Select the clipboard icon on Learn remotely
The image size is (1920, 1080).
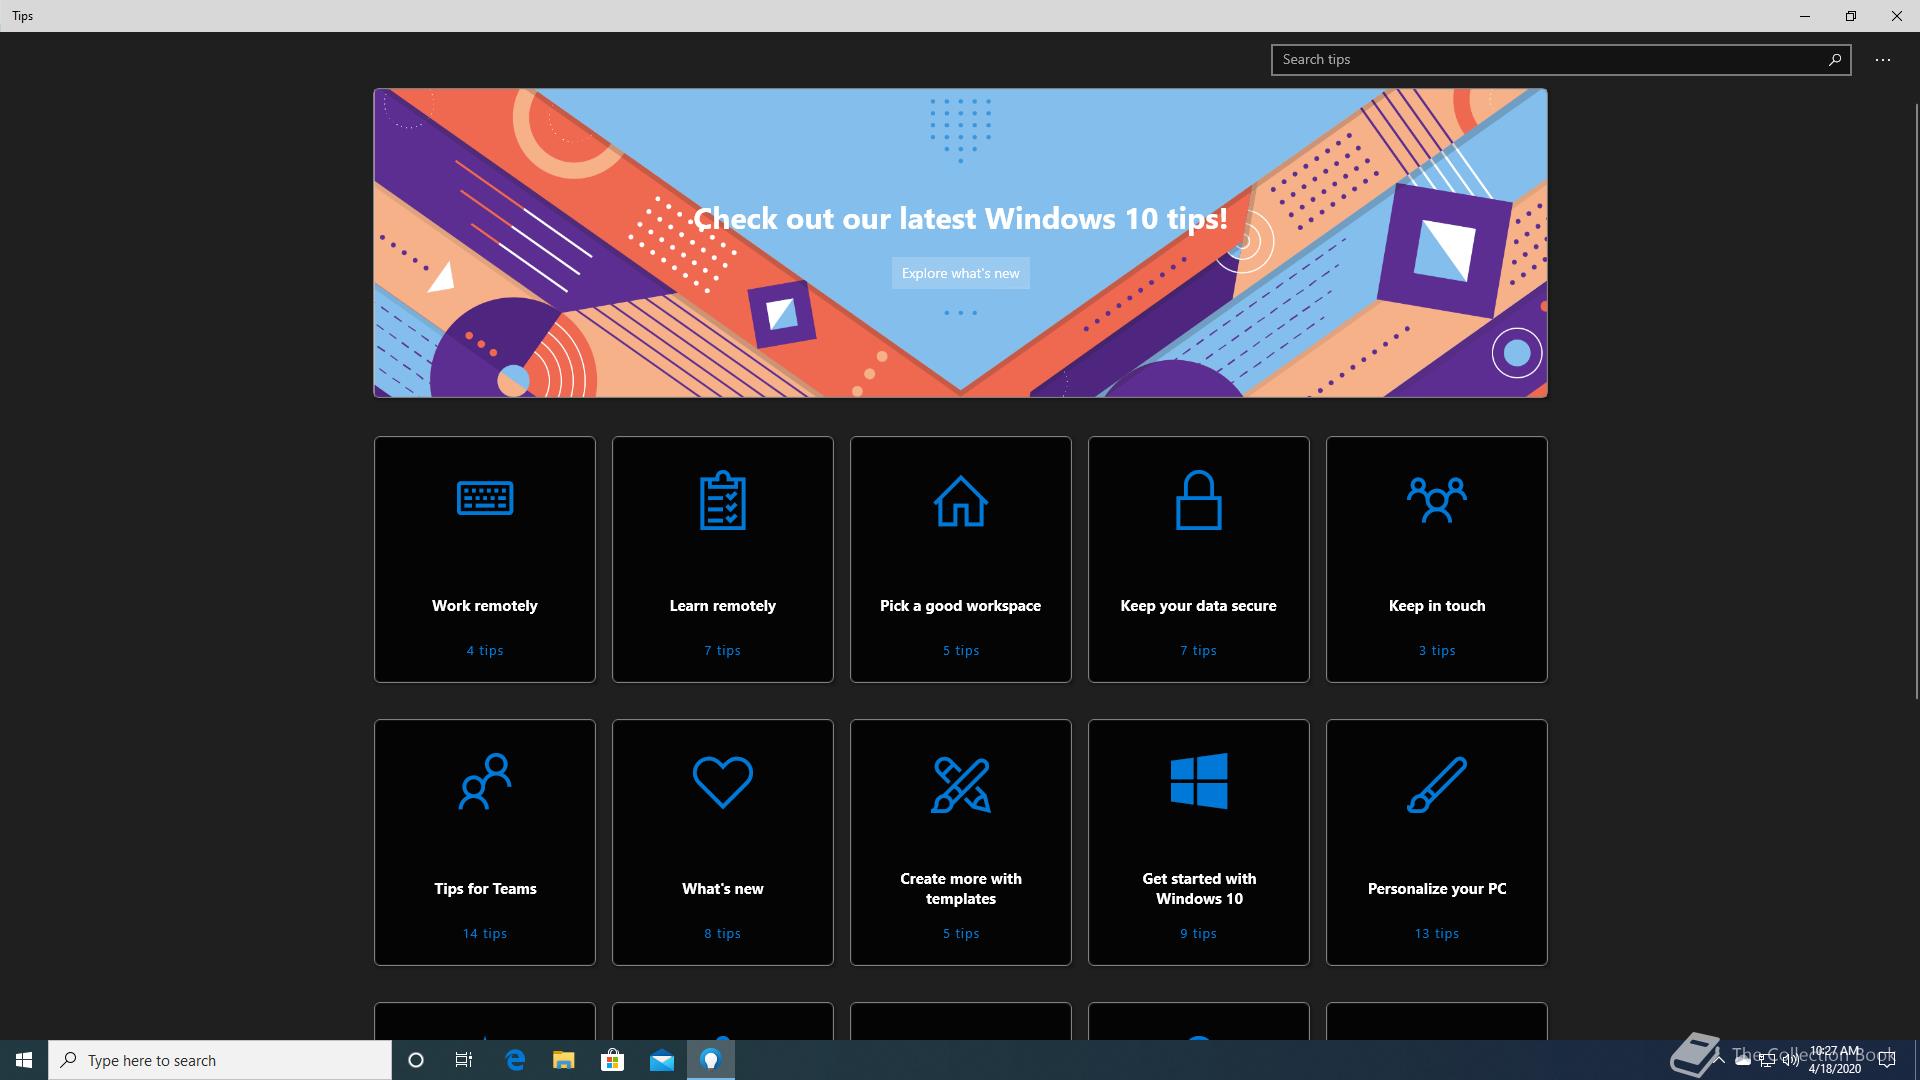(x=723, y=500)
